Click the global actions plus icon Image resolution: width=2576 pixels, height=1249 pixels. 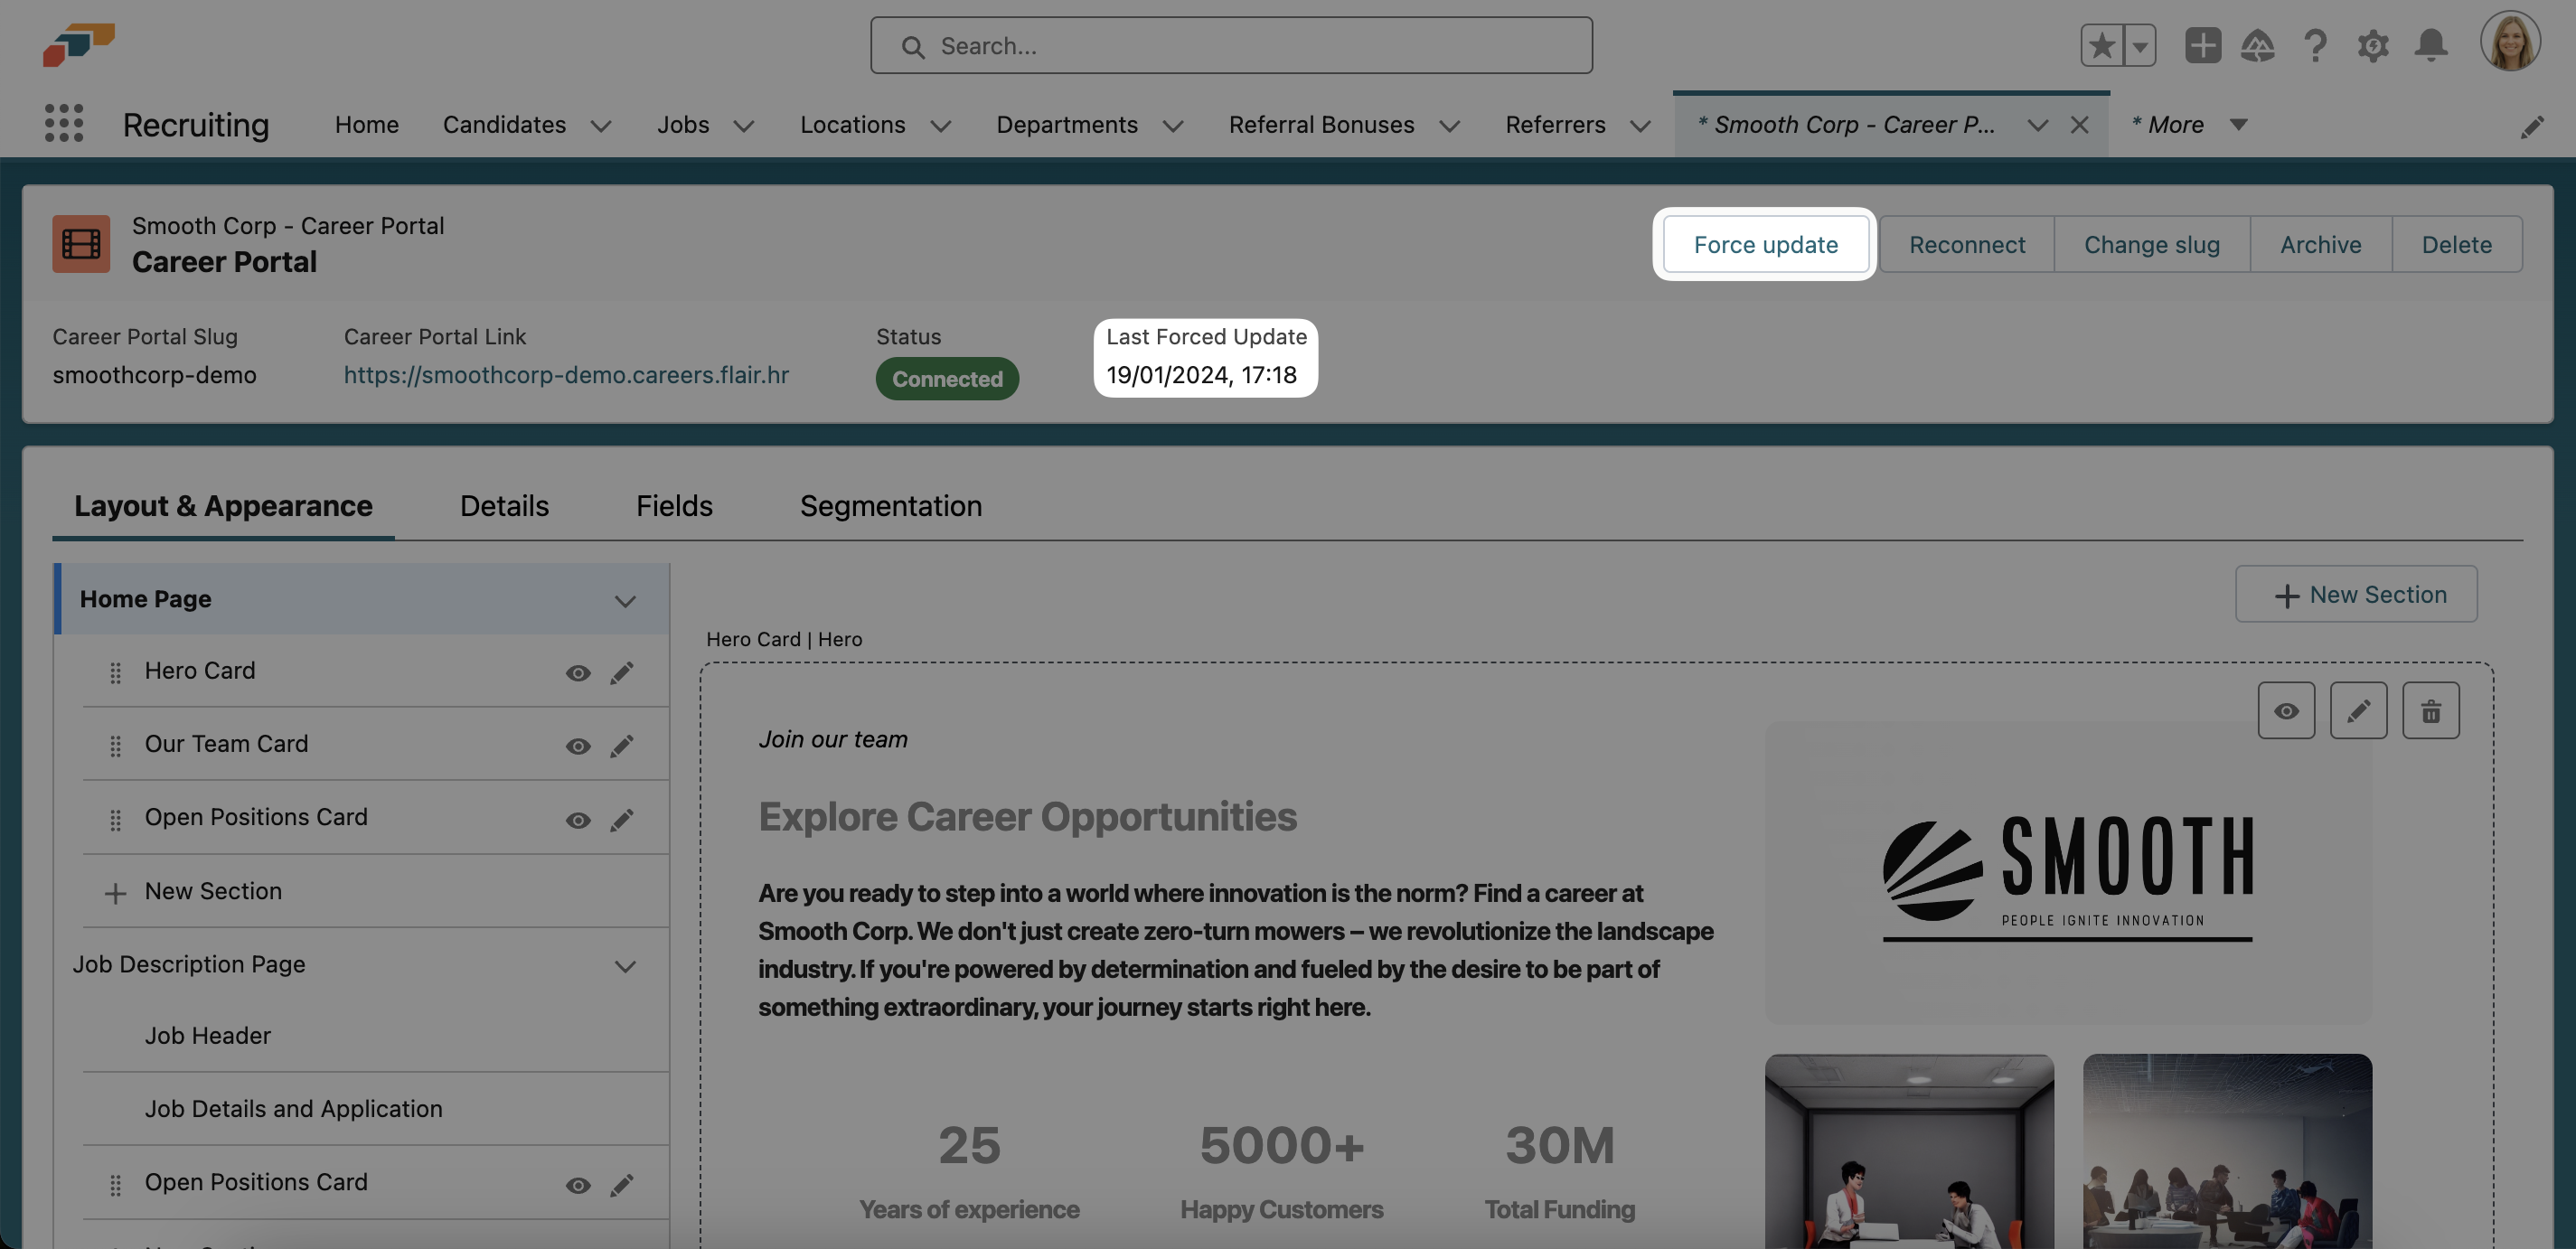tap(2202, 45)
